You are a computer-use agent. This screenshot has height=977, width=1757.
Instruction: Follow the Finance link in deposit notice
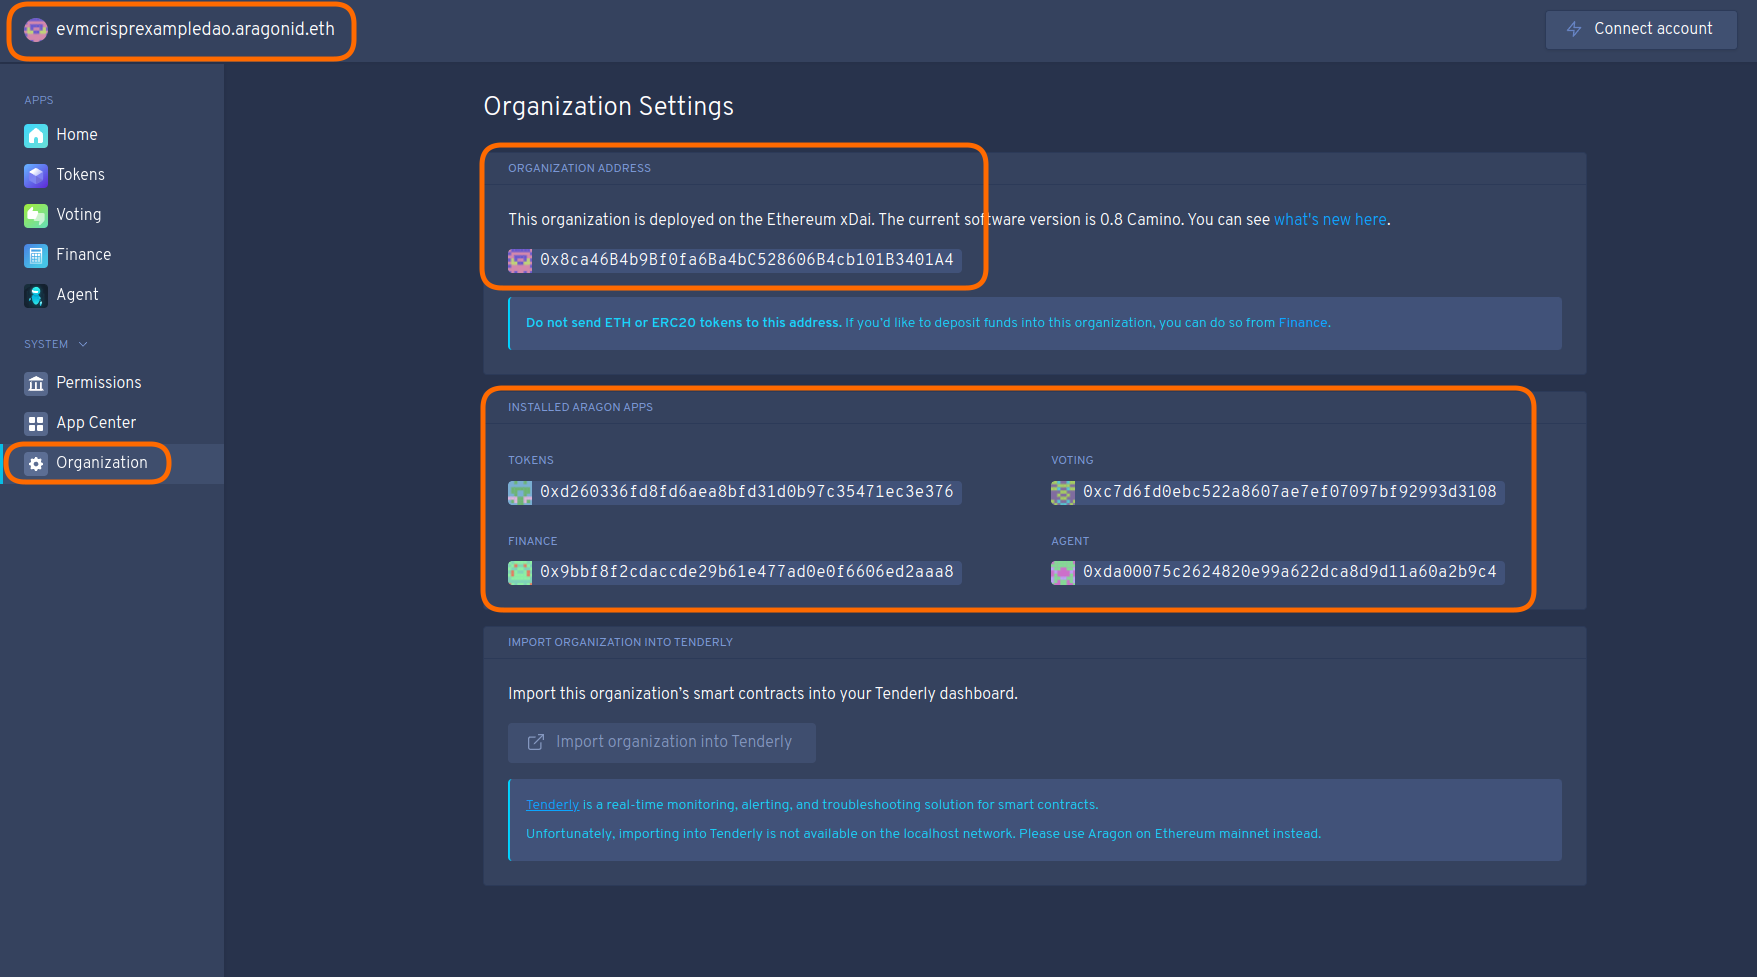coord(1303,323)
